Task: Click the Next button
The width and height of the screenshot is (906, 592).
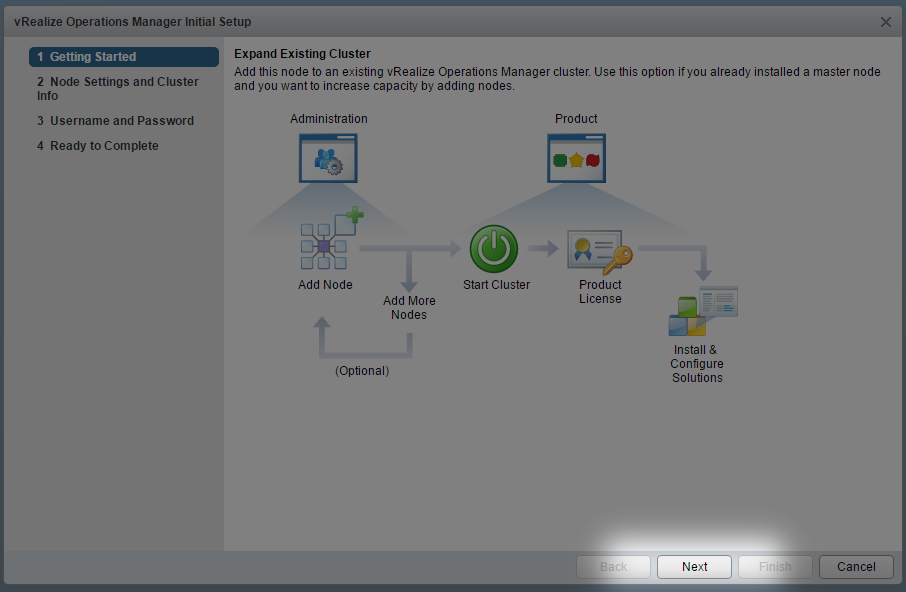Action: point(695,567)
